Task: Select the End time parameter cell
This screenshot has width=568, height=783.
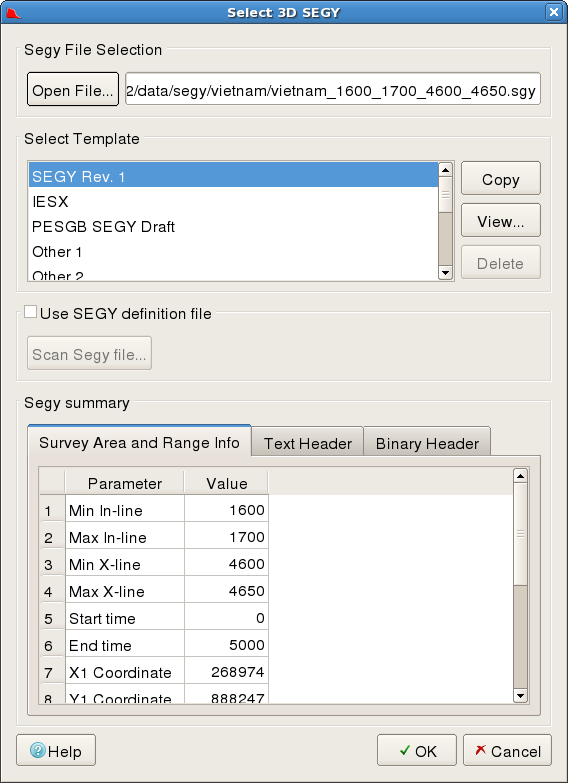Action: (x=125, y=645)
